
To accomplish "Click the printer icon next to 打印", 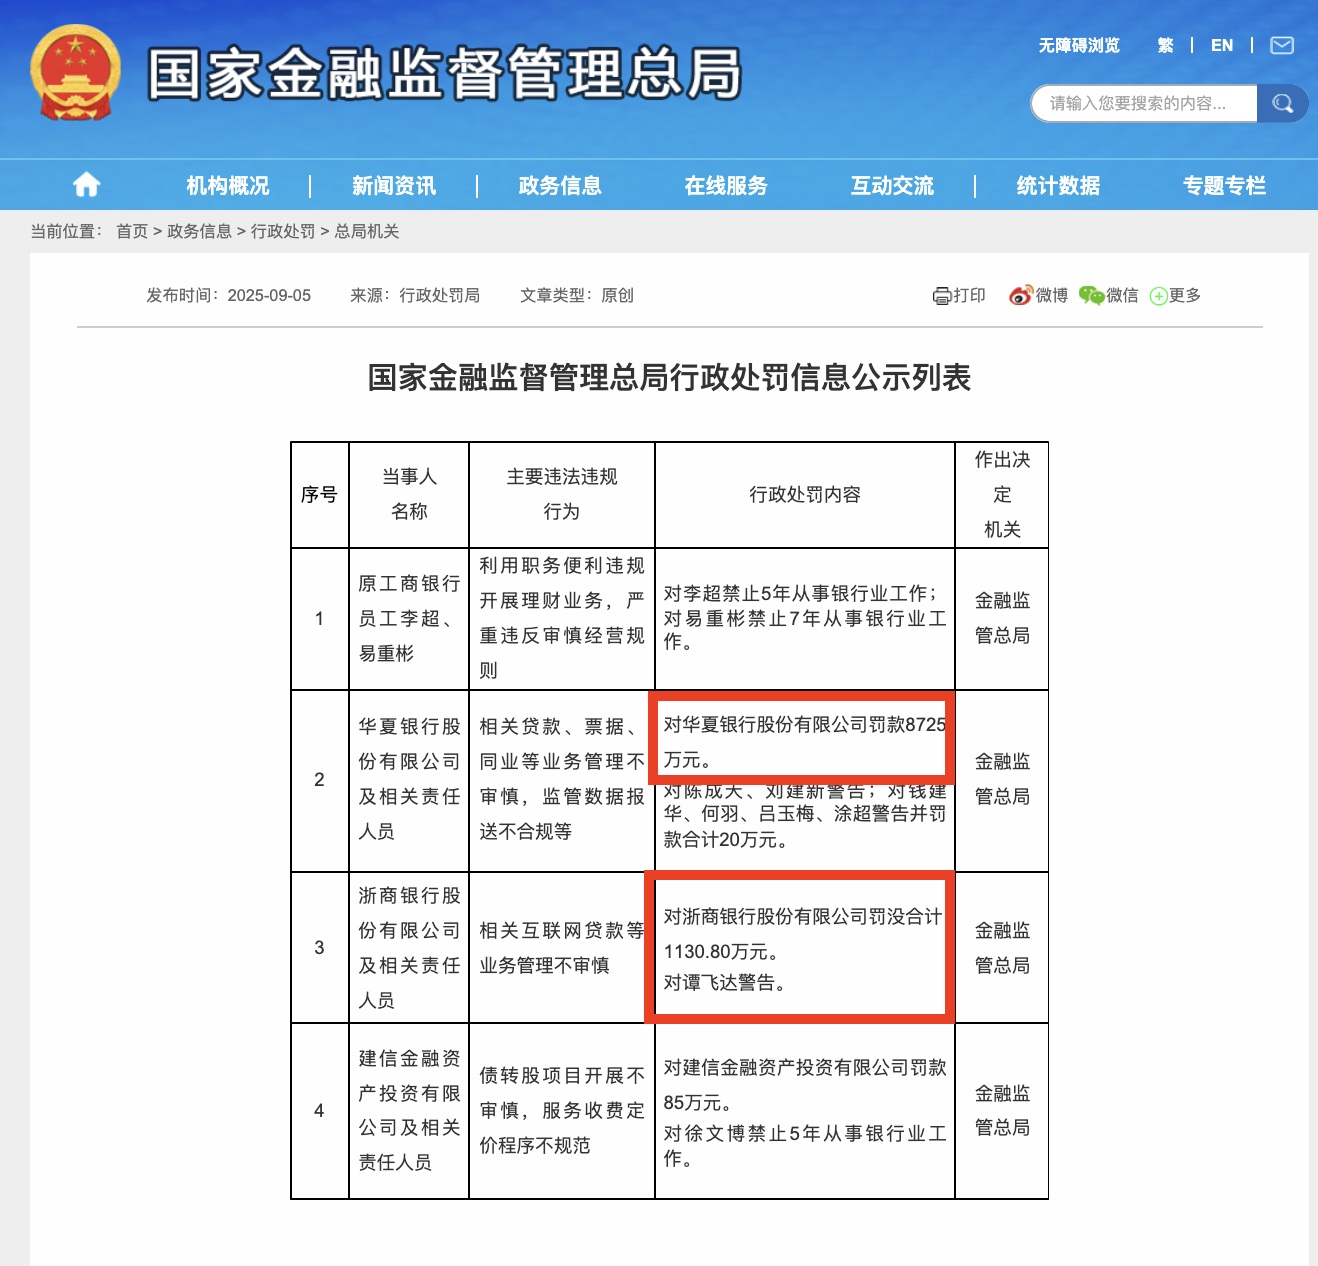I will click(942, 295).
